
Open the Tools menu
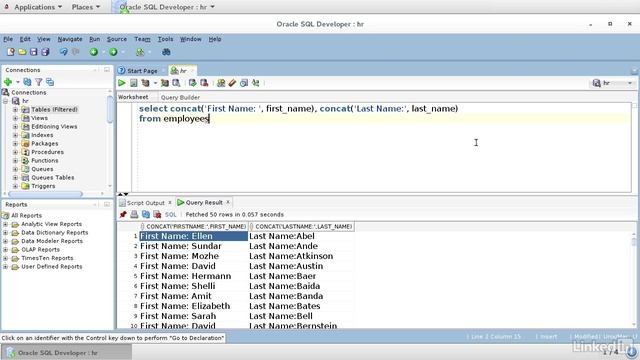[165, 39]
